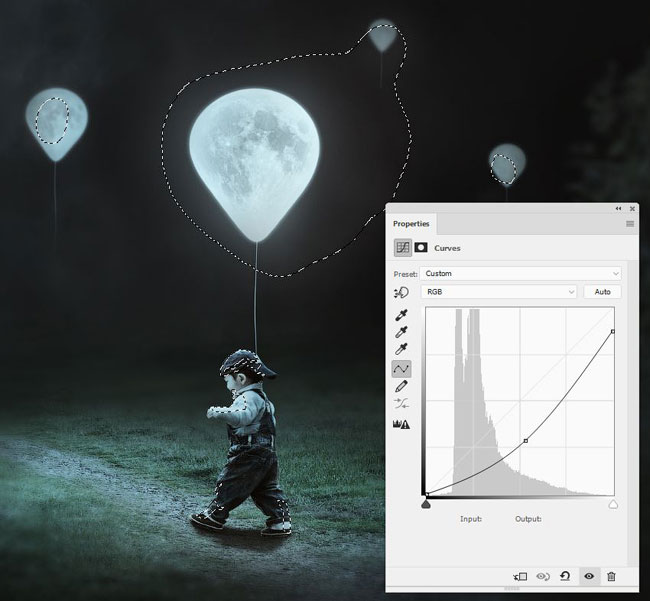Click the histogram clipping warning icon
The width and height of the screenshot is (650, 601).
point(401,424)
